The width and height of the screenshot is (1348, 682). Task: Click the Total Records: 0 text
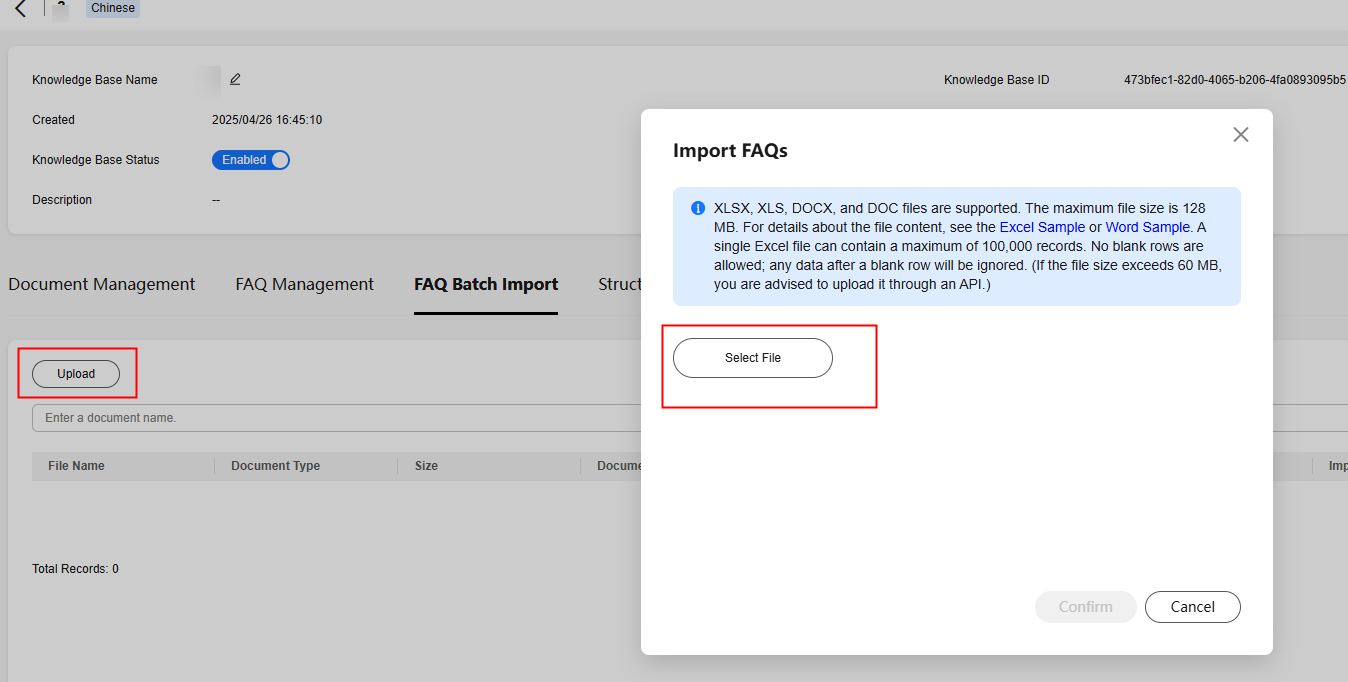click(75, 569)
